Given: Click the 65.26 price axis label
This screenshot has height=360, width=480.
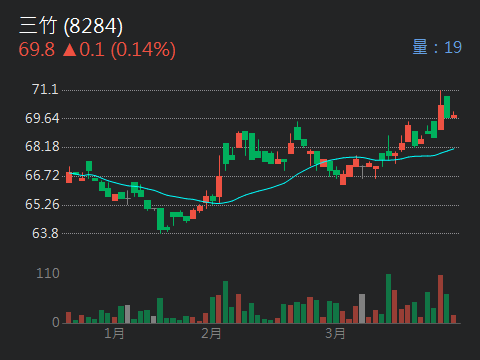Looking at the screenshot, I should [x=42, y=204].
